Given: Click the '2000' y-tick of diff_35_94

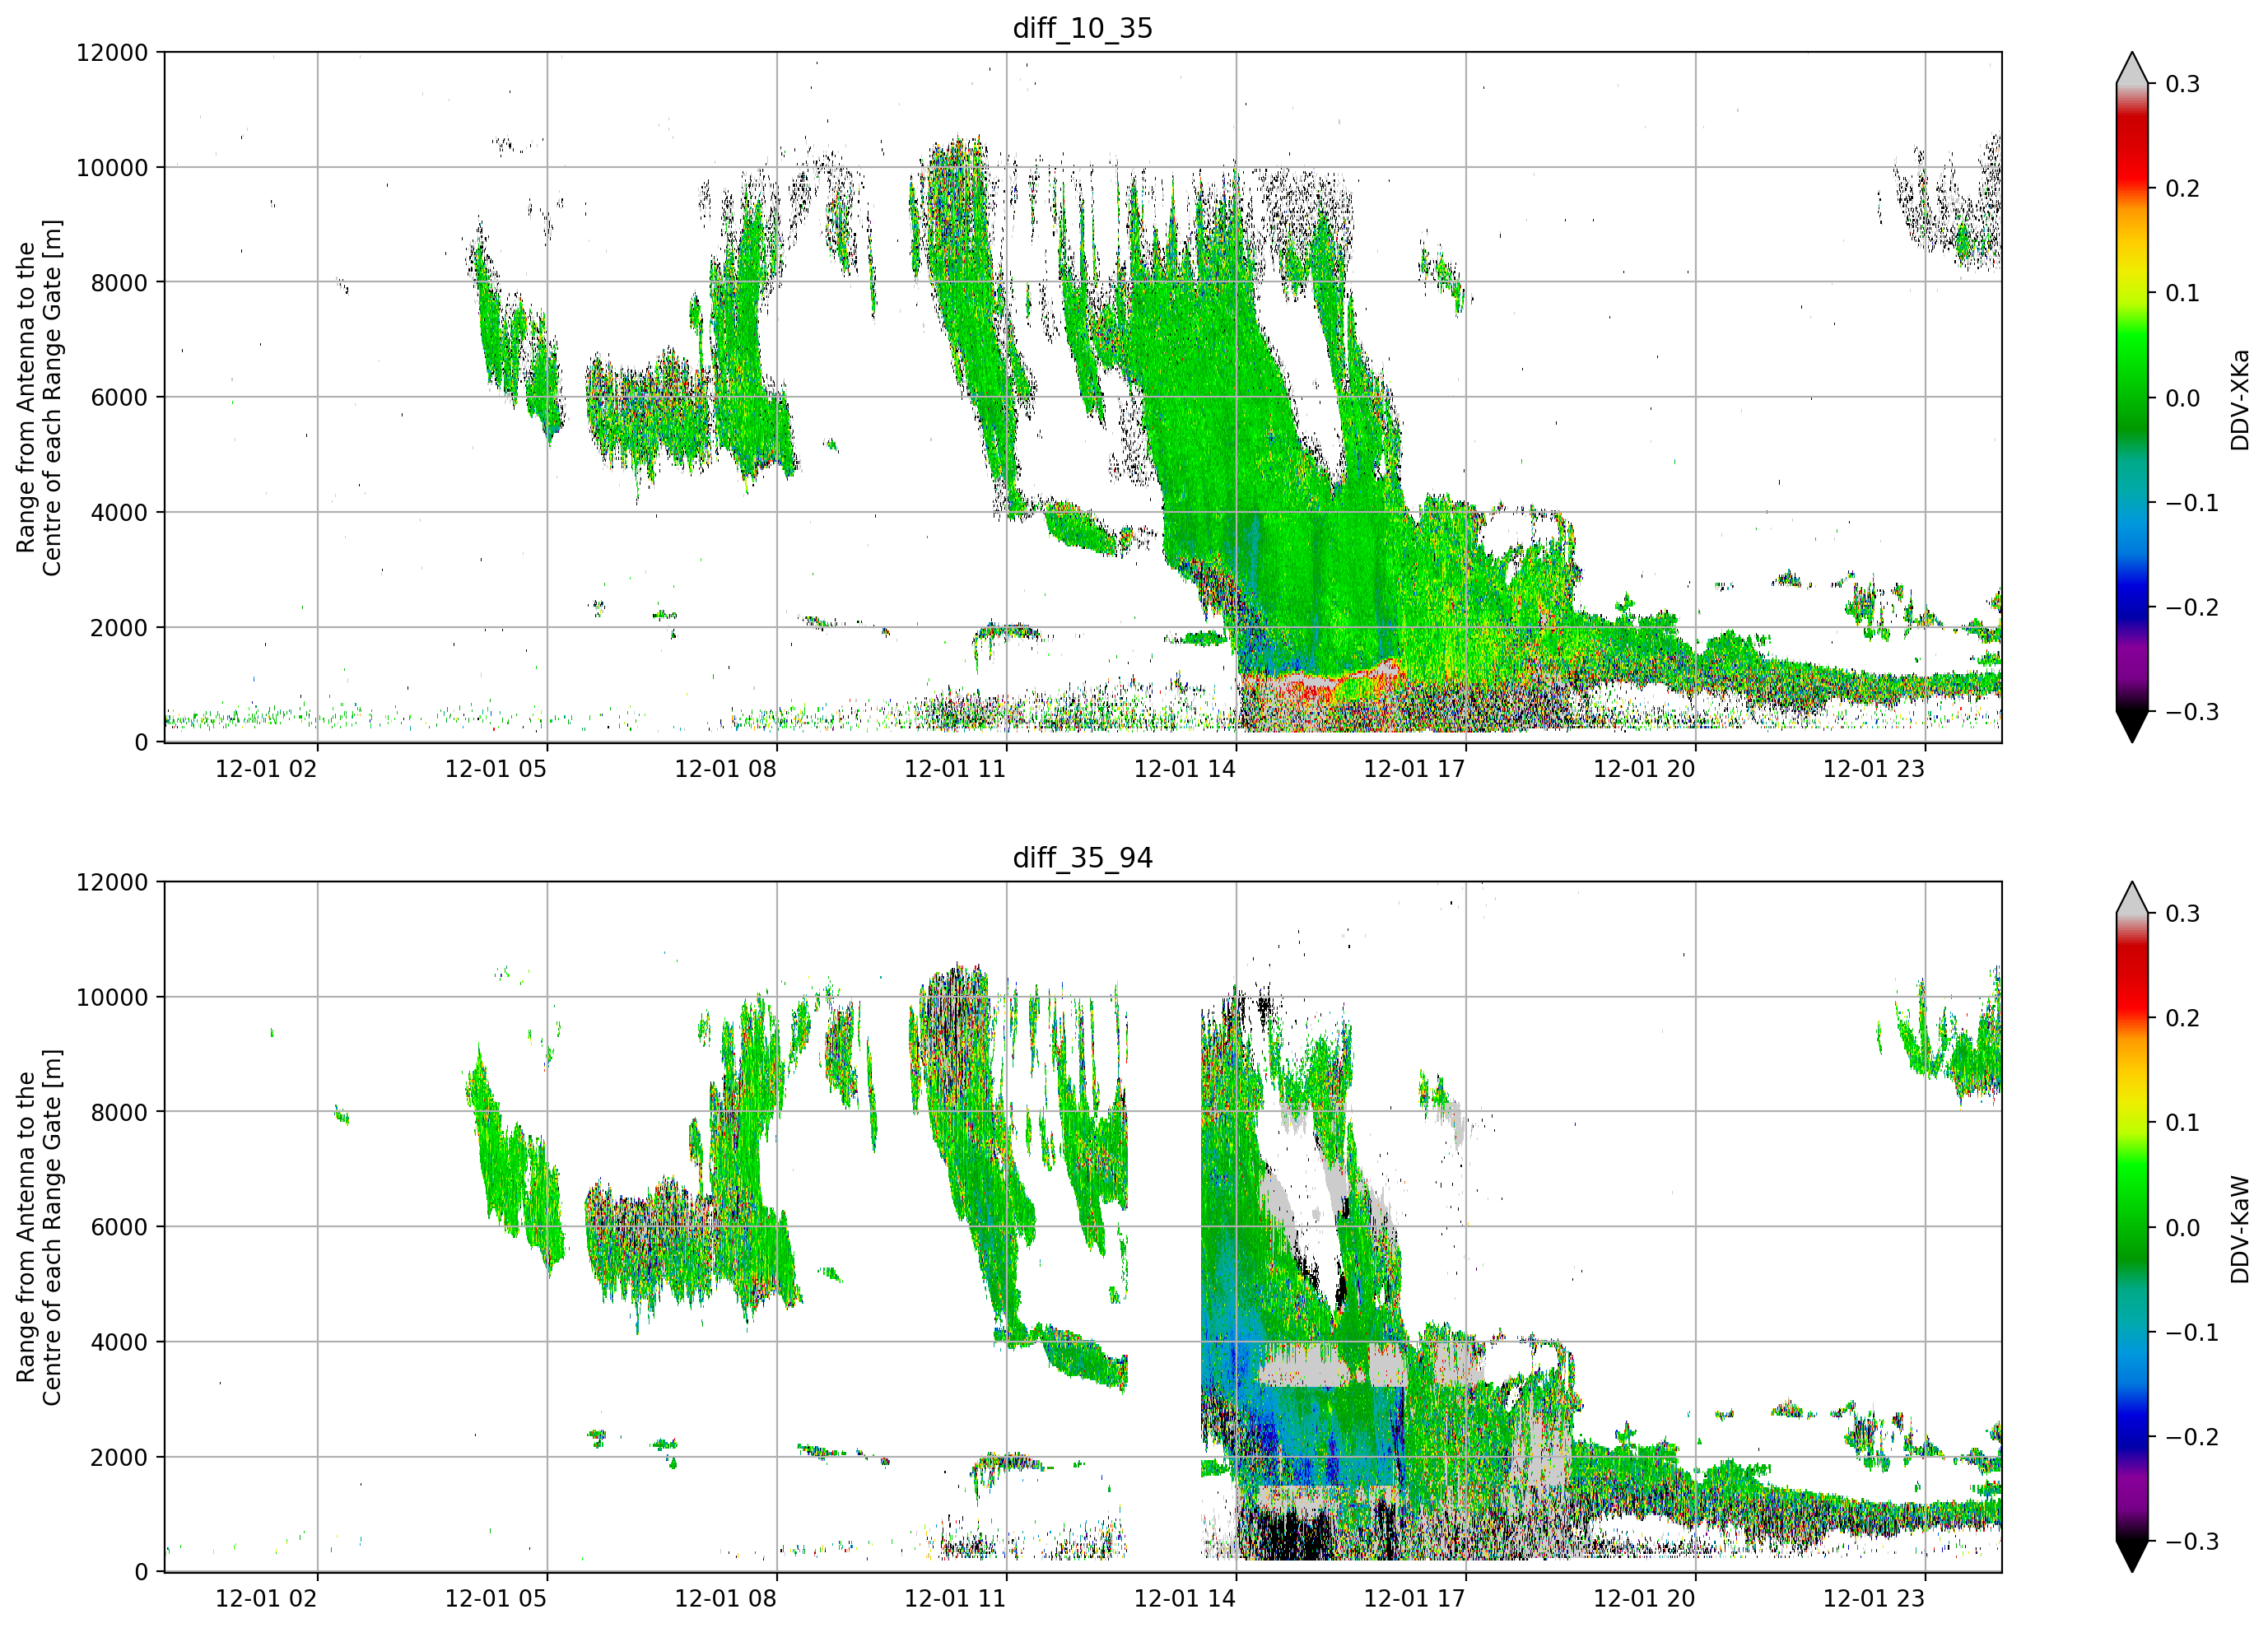Looking at the screenshot, I should 119,1457.
